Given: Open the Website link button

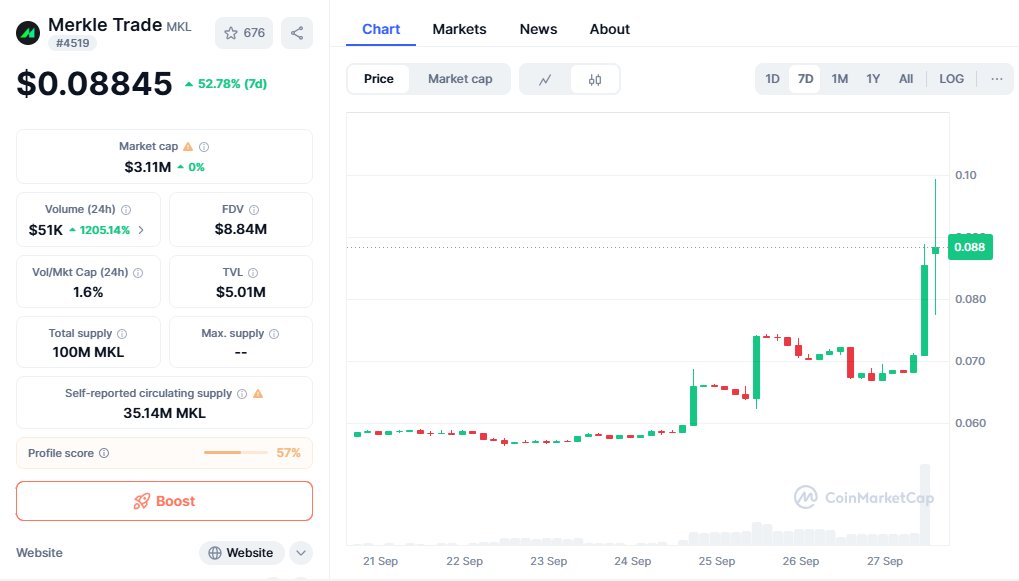Looking at the screenshot, I should pos(241,553).
